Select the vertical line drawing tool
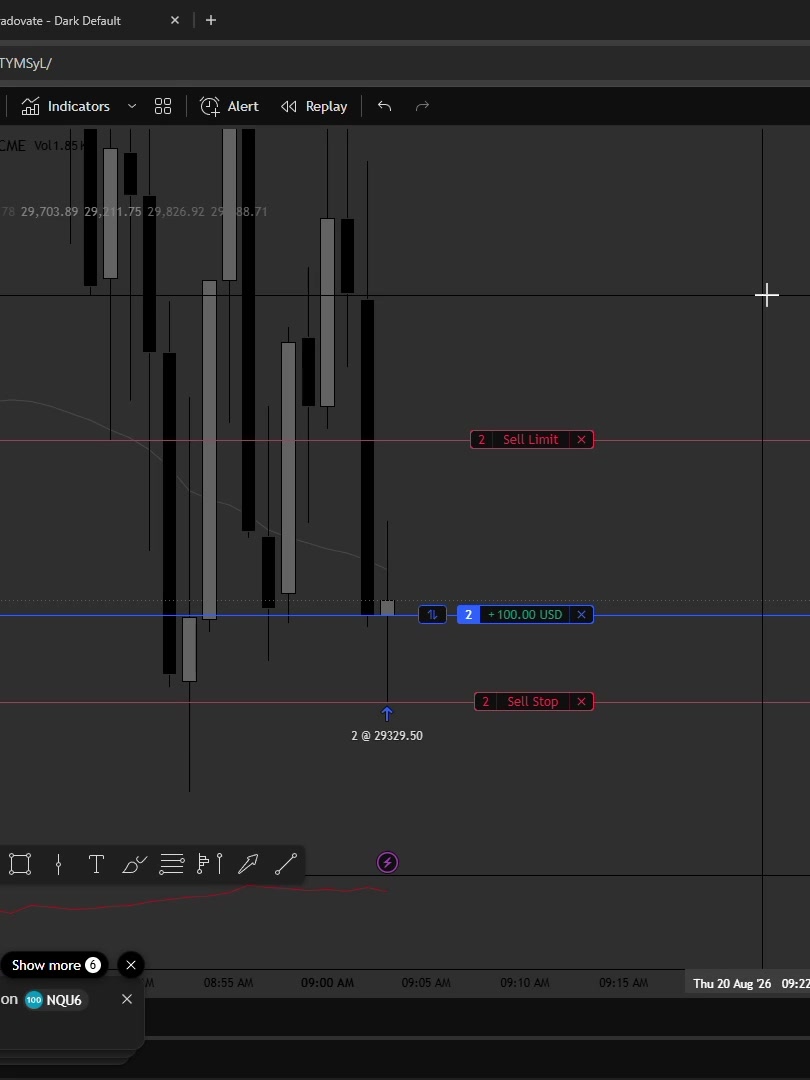This screenshot has width=810, height=1080. point(59,864)
